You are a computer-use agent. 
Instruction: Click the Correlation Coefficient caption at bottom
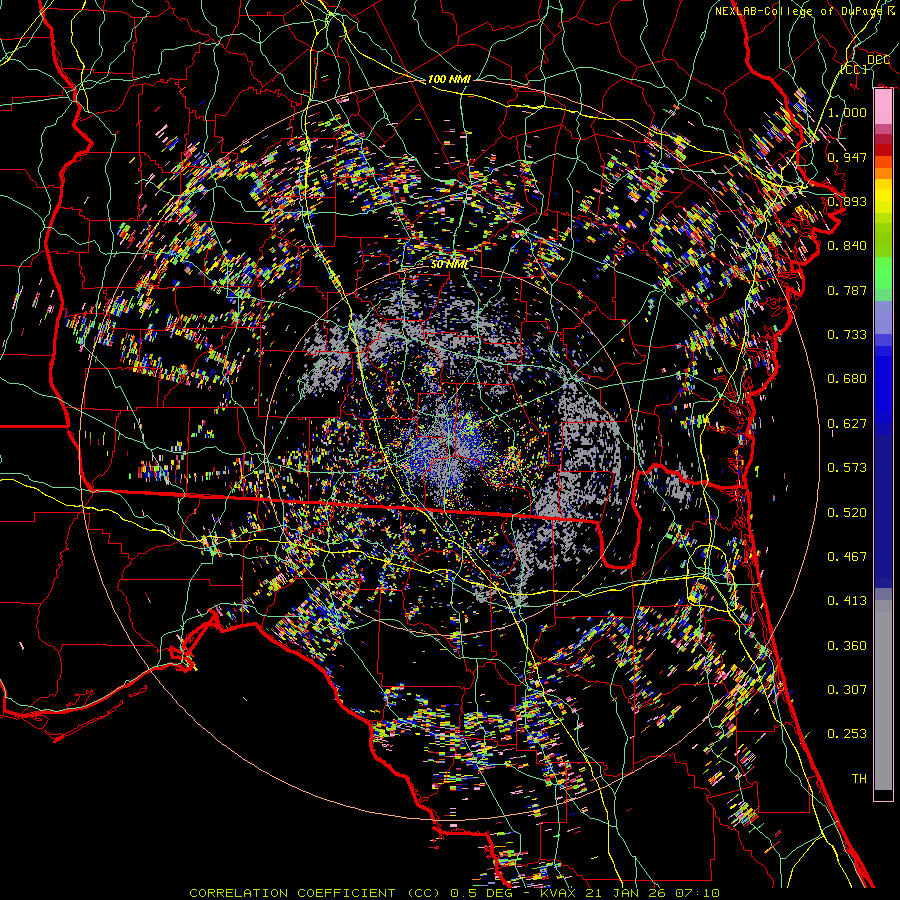click(454, 893)
